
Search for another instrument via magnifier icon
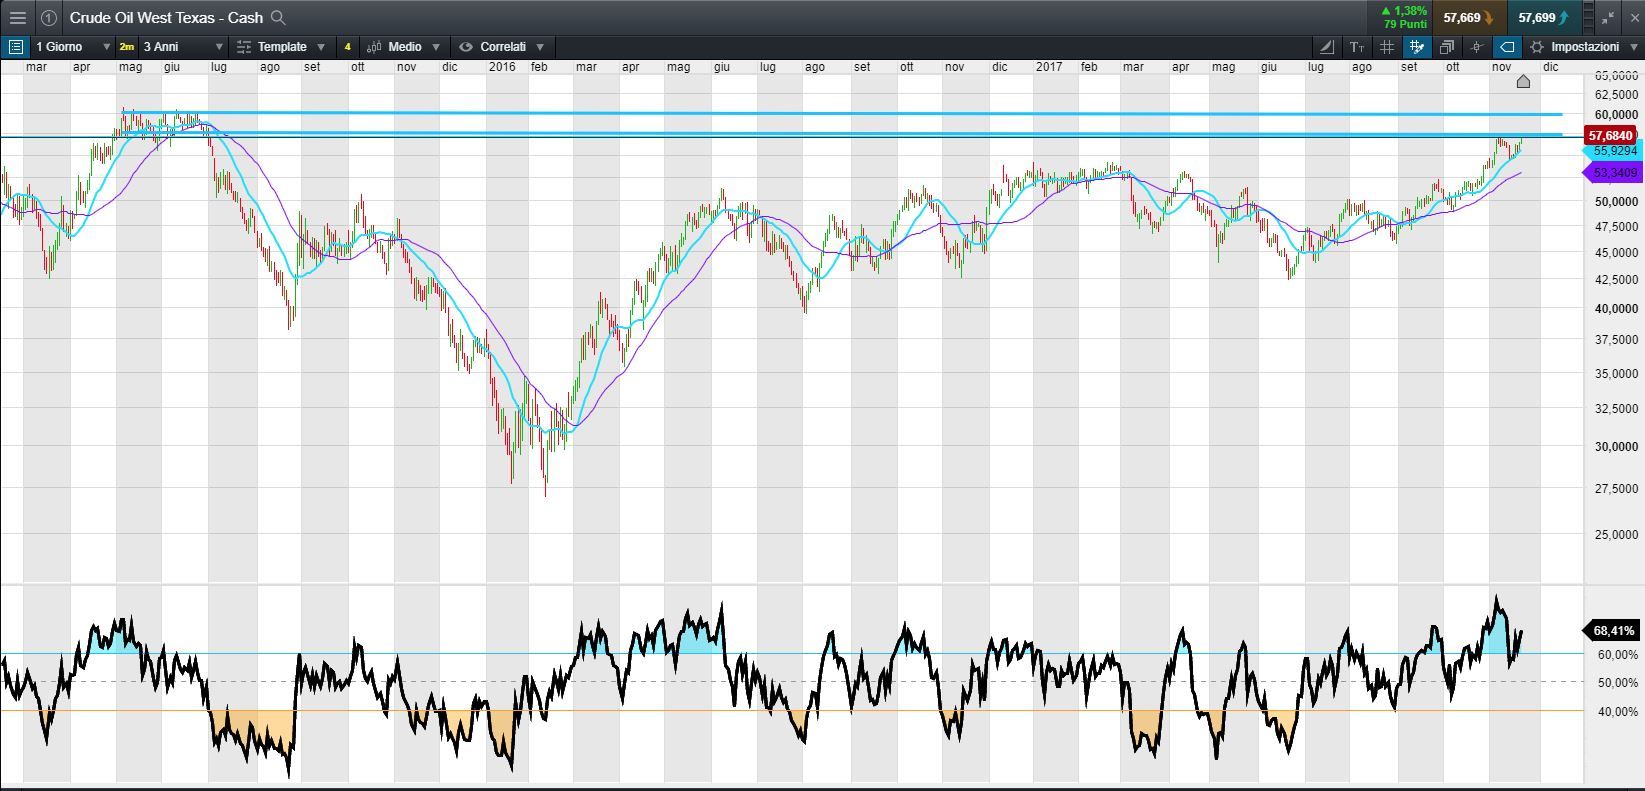click(x=279, y=17)
